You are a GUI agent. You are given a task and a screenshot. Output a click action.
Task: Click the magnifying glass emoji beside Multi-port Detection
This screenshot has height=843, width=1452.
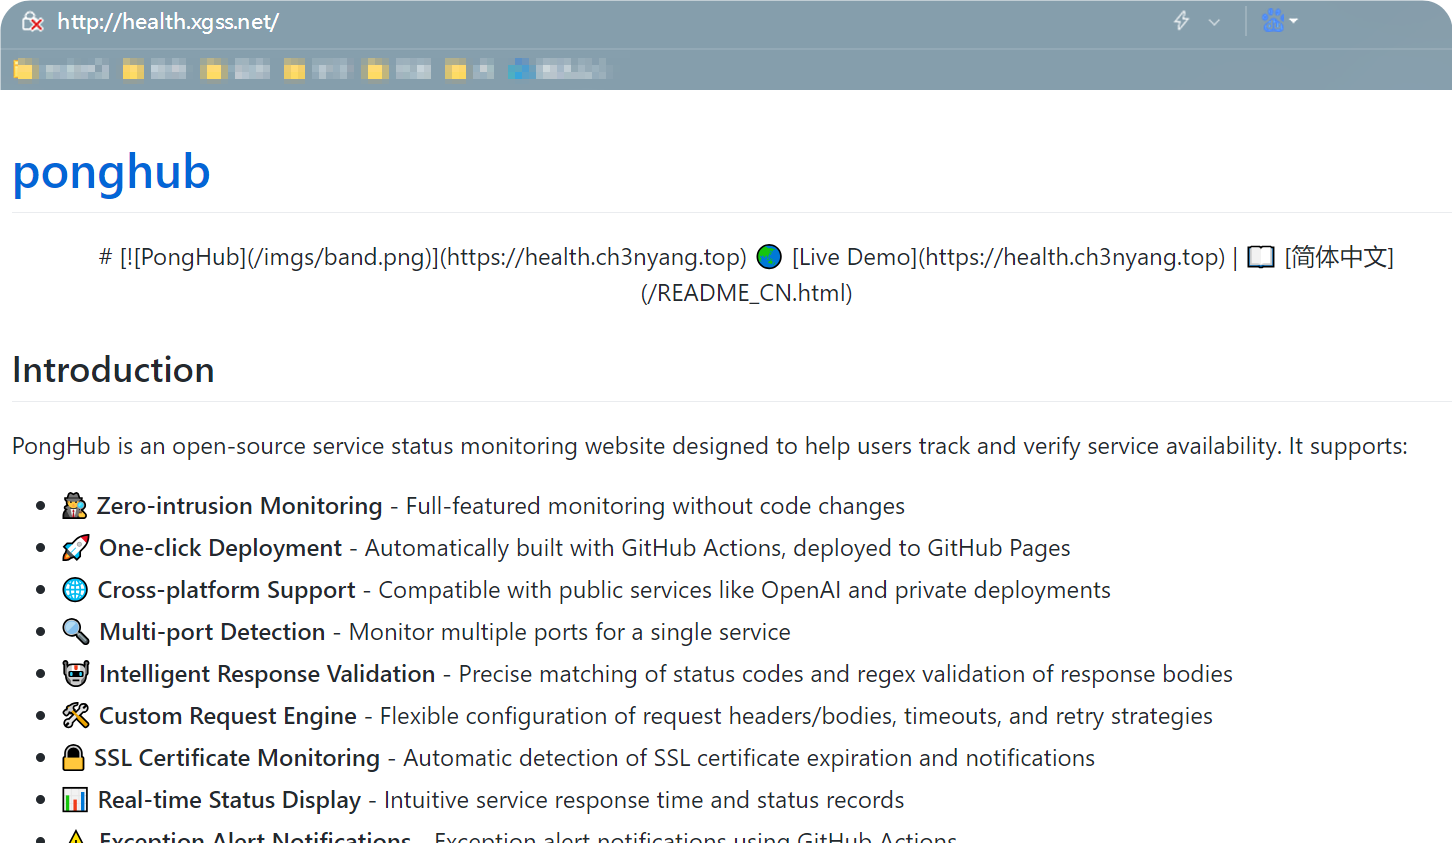(76, 632)
